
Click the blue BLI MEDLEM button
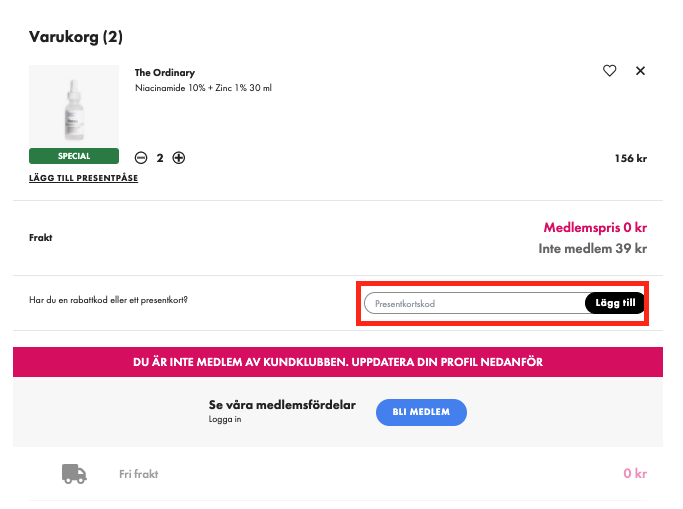point(421,412)
